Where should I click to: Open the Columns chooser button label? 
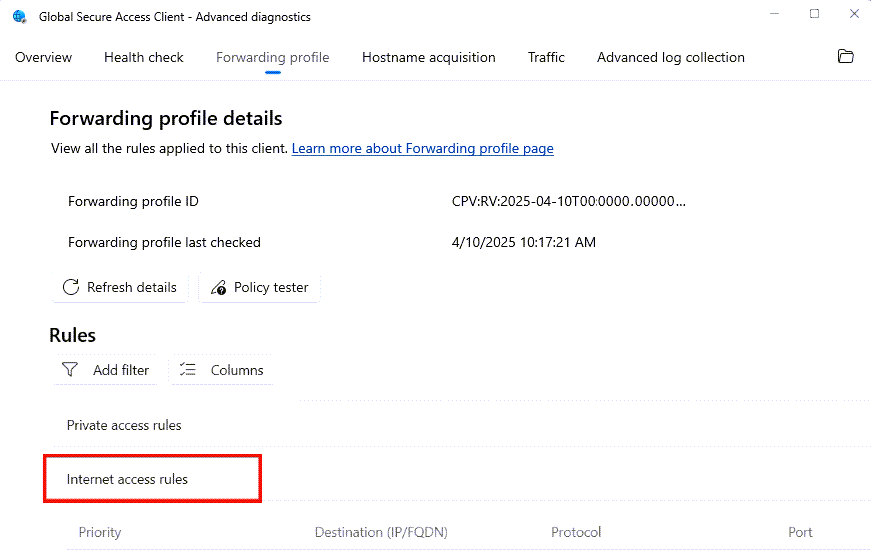[x=237, y=370]
